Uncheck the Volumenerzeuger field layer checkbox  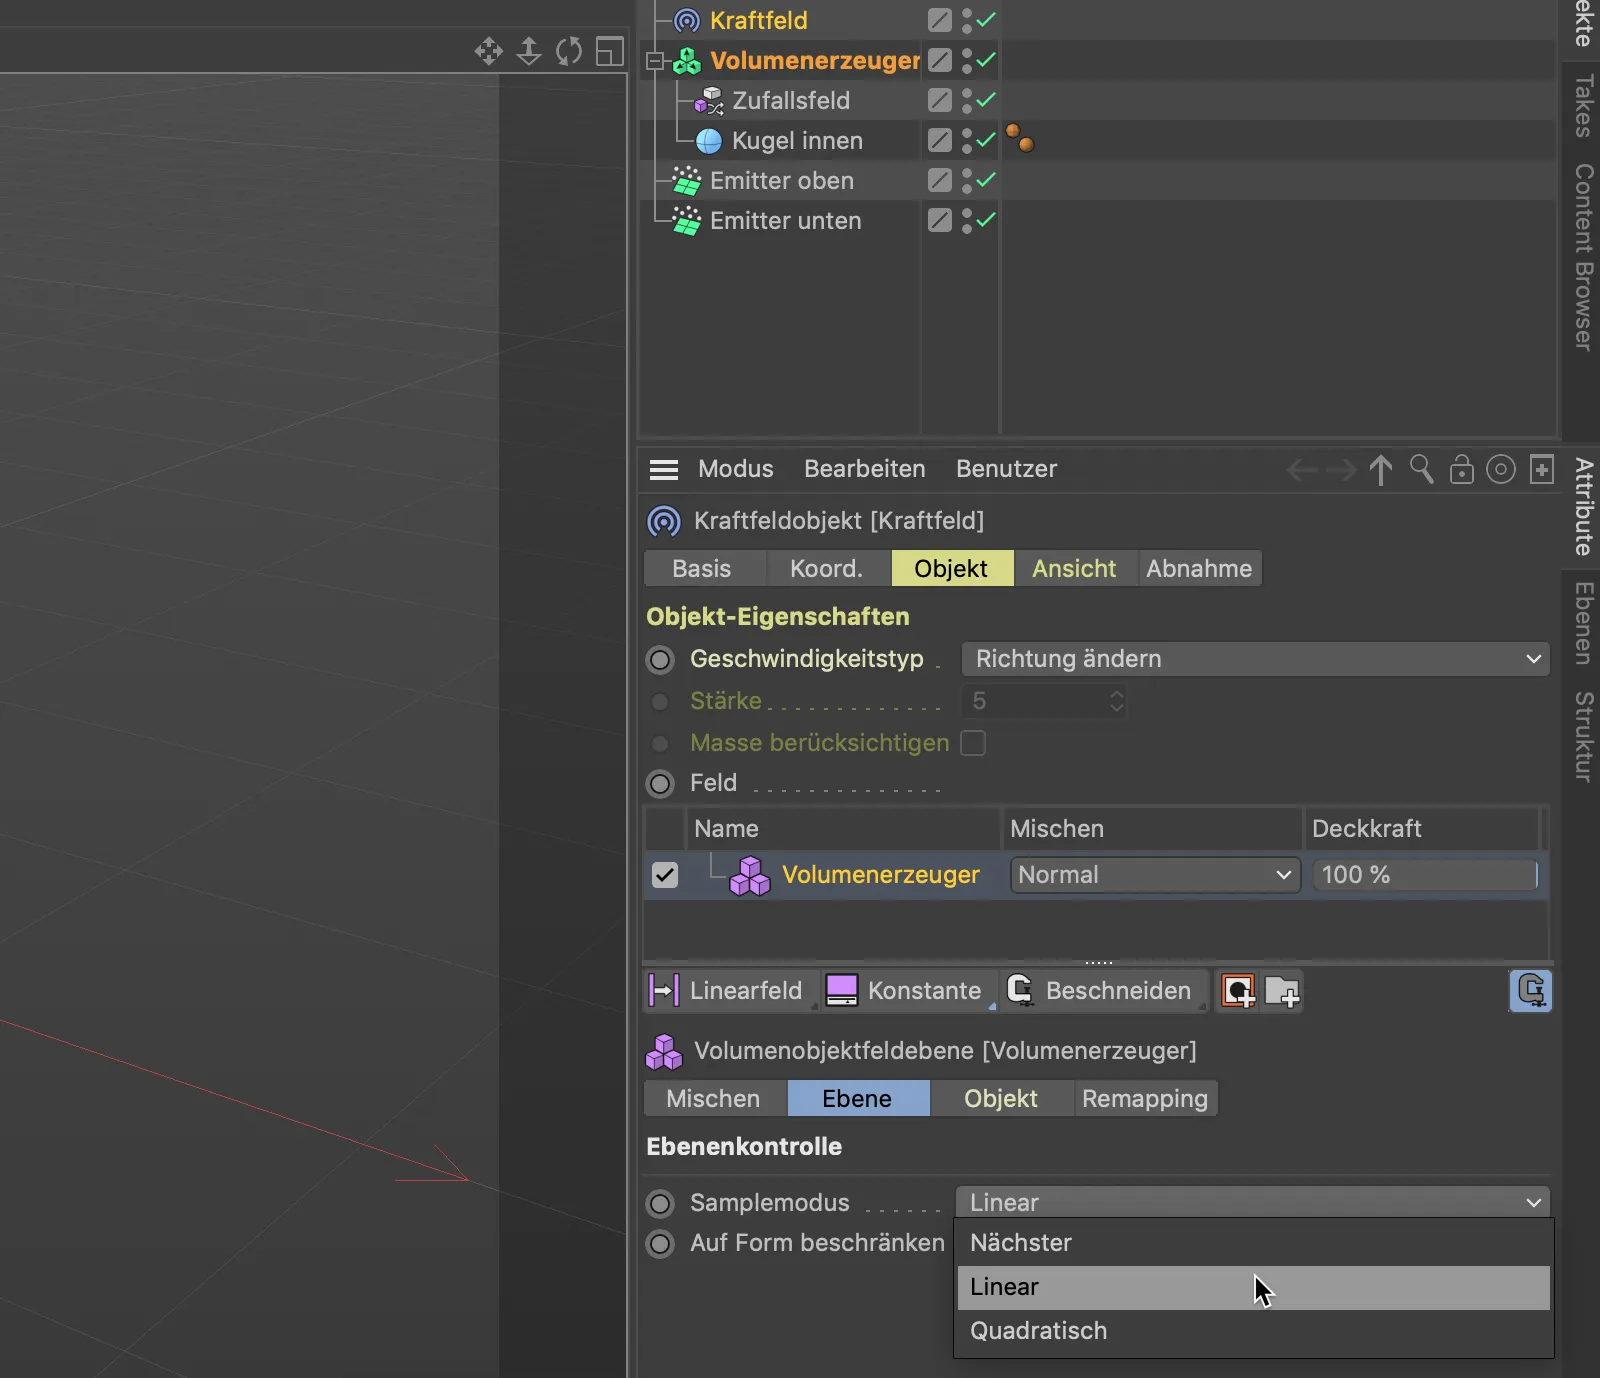pyautogui.click(x=665, y=875)
